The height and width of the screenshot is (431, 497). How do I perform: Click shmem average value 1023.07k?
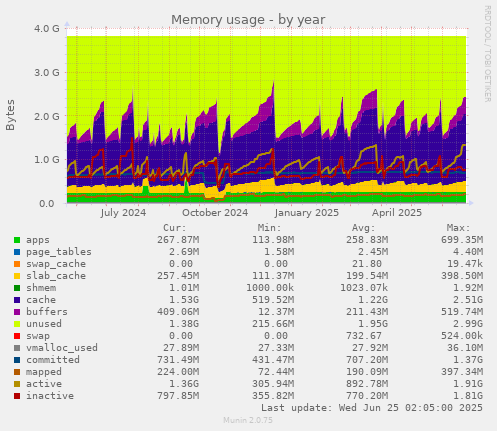tap(364, 288)
